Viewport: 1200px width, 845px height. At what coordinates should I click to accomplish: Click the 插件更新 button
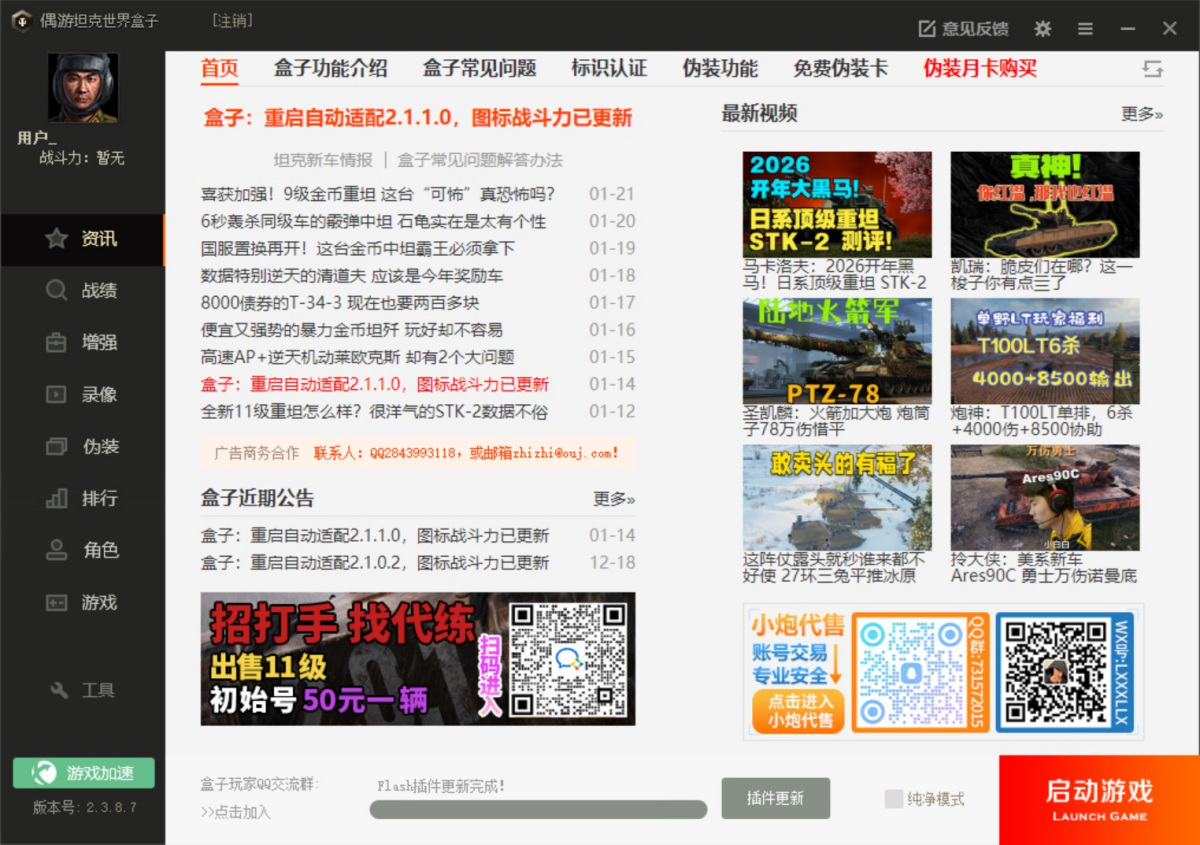pos(775,798)
